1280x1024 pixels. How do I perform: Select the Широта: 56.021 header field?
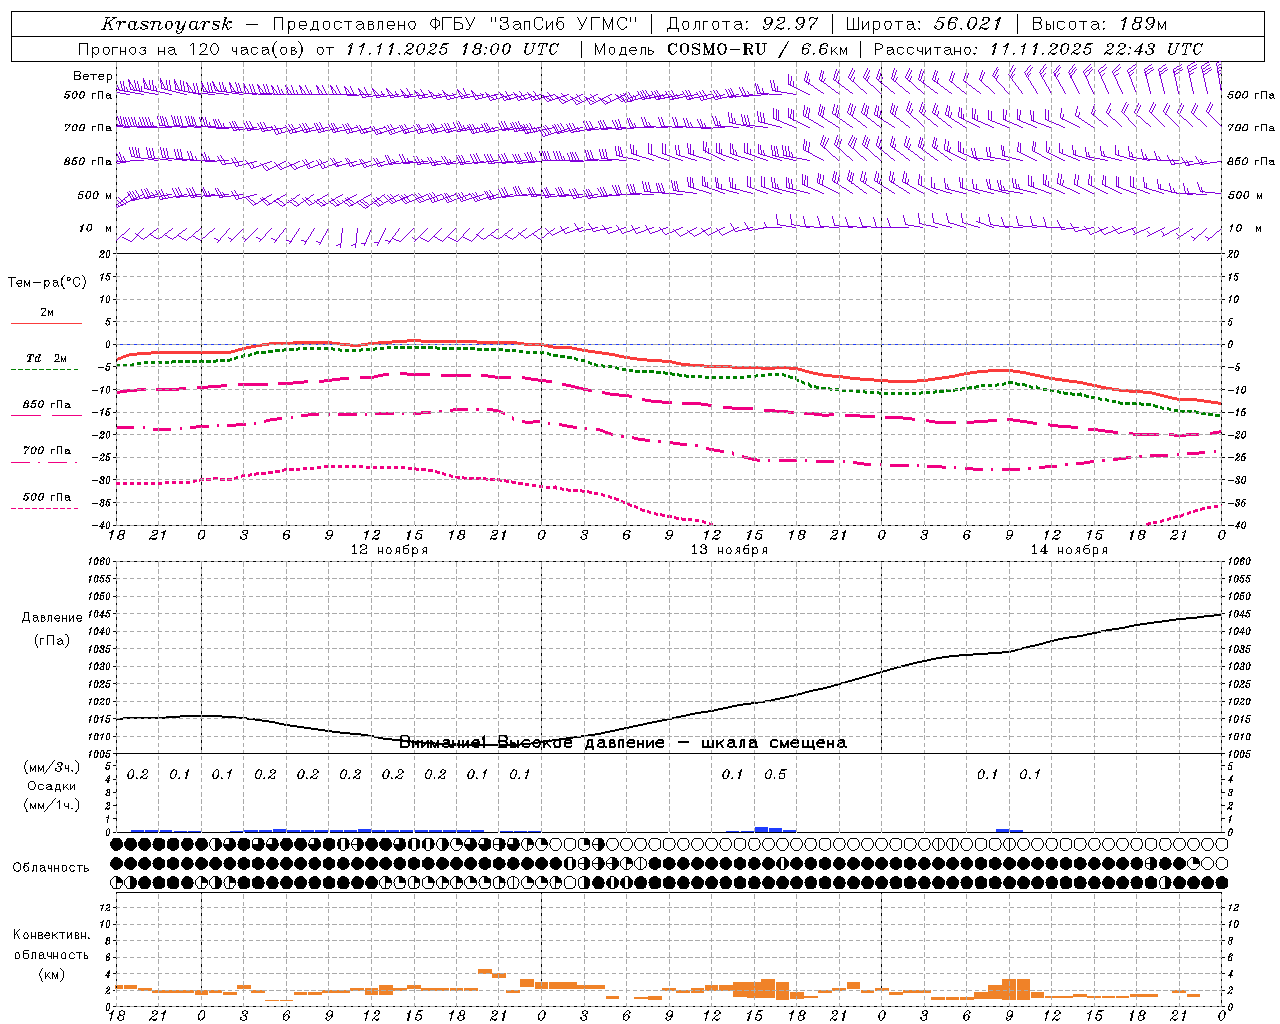(924, 24)
